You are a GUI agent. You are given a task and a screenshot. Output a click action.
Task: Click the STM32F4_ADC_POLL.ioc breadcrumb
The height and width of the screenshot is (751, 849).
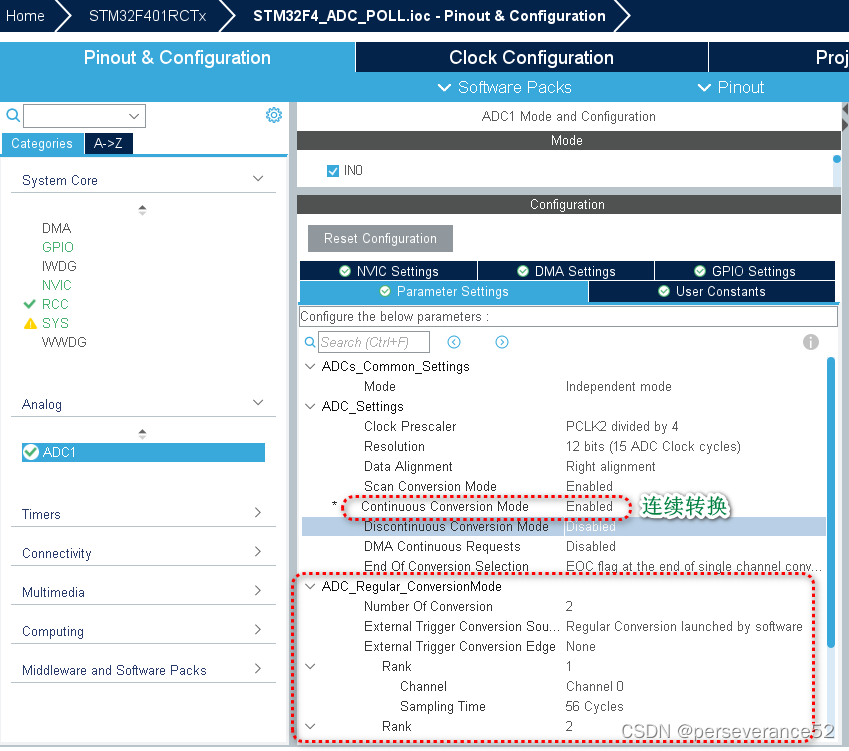click(429, 16)
